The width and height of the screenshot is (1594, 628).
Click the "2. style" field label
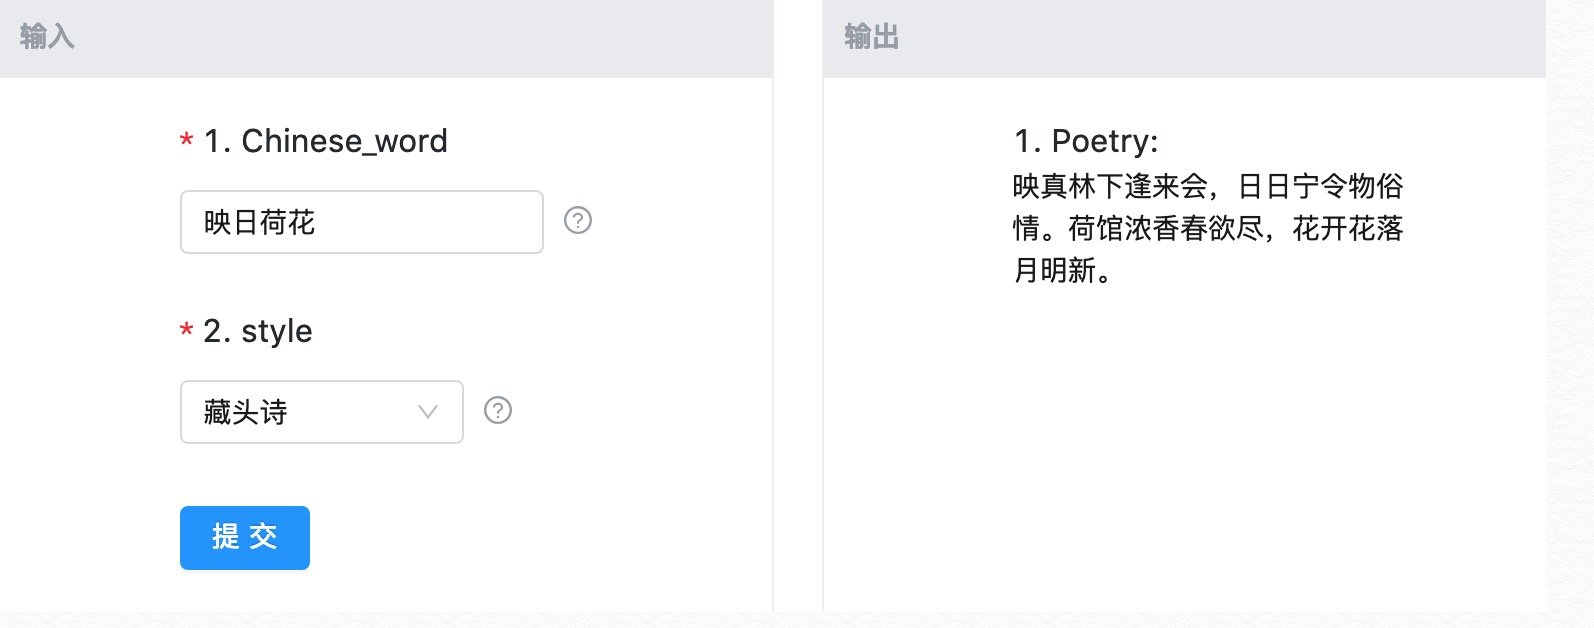coord(257,331)
